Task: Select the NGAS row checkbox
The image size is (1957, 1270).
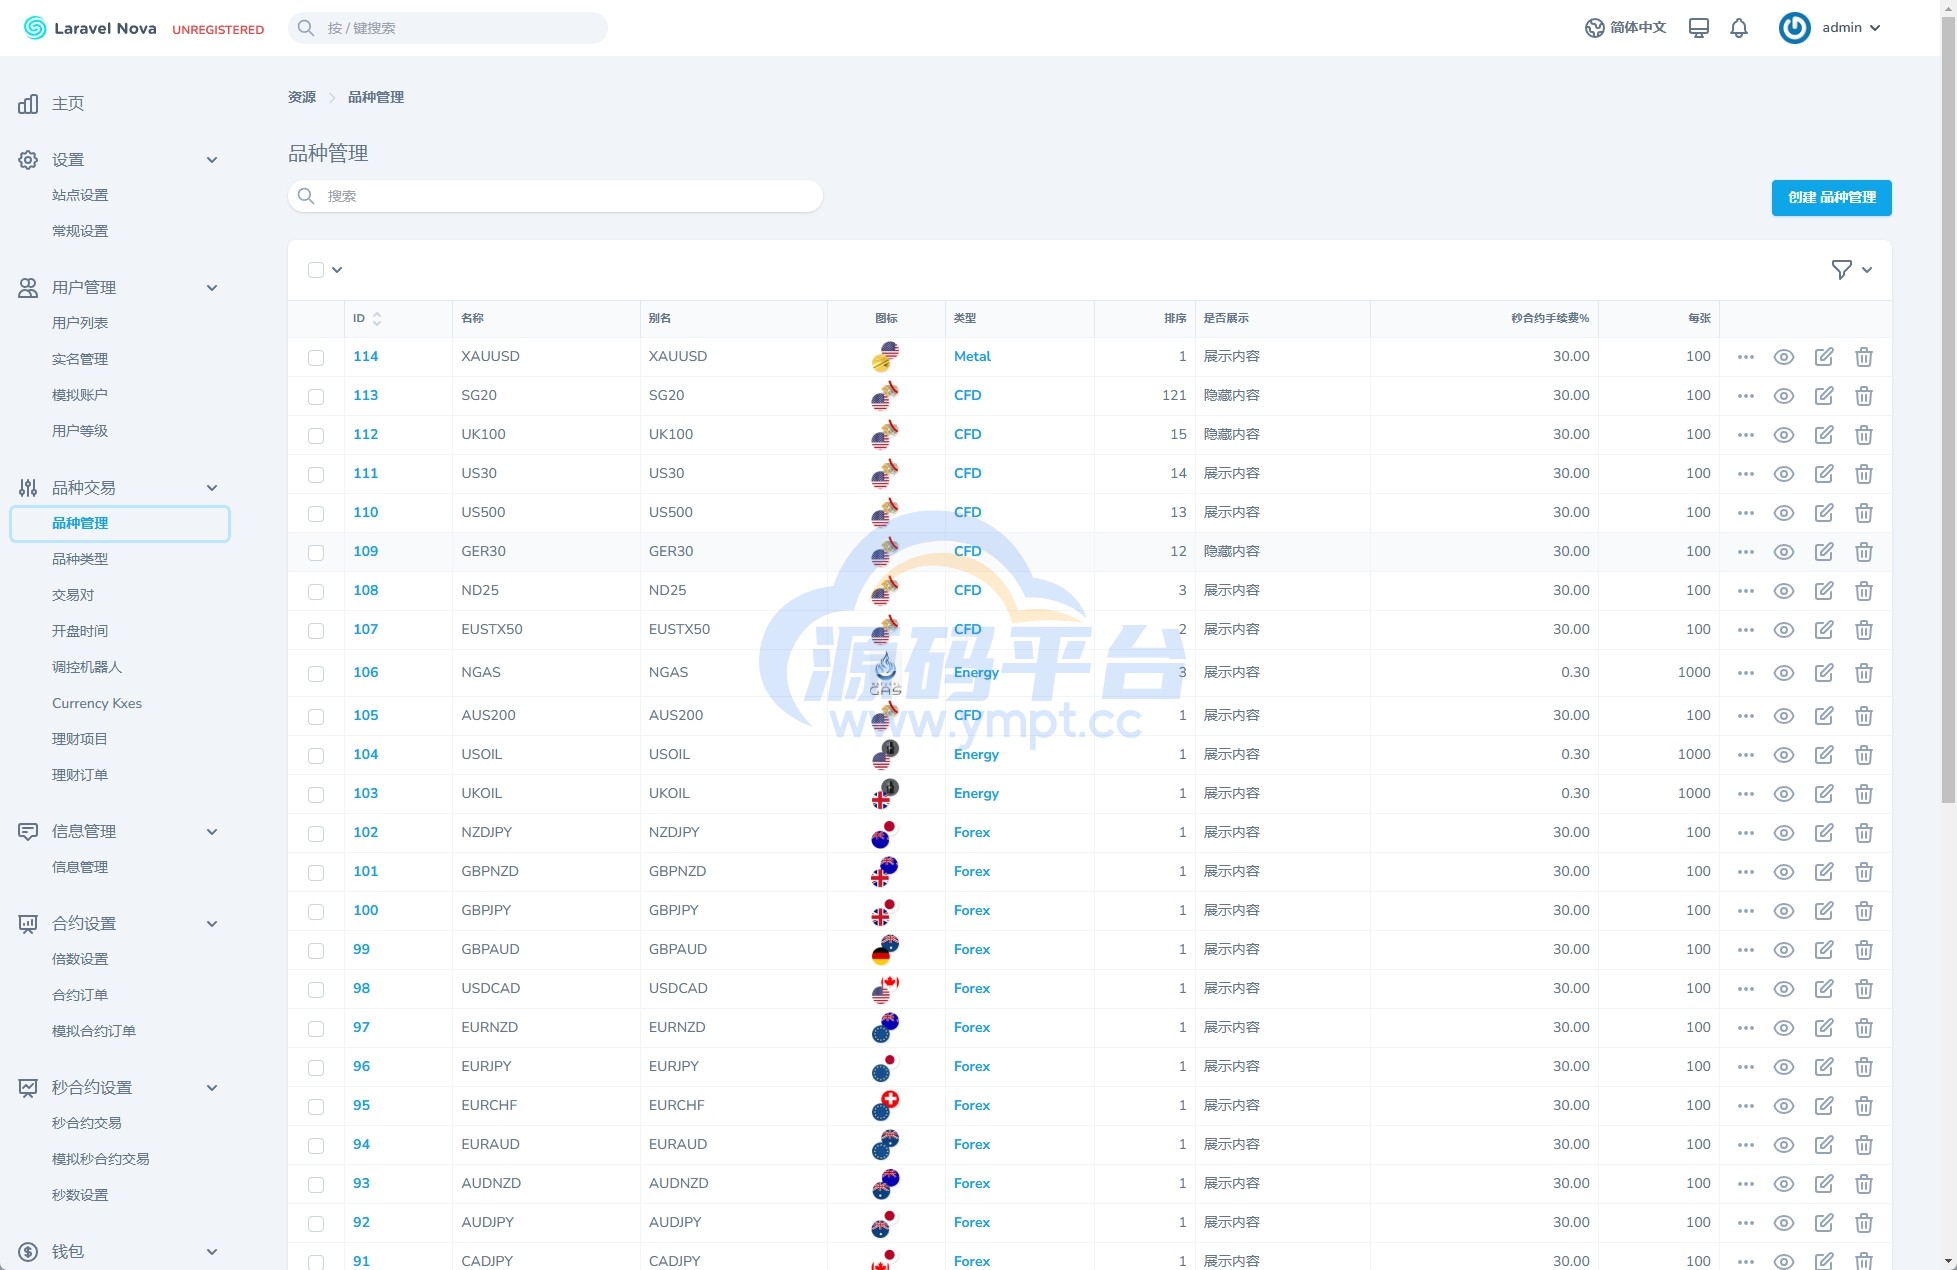Action: (316, 674)
